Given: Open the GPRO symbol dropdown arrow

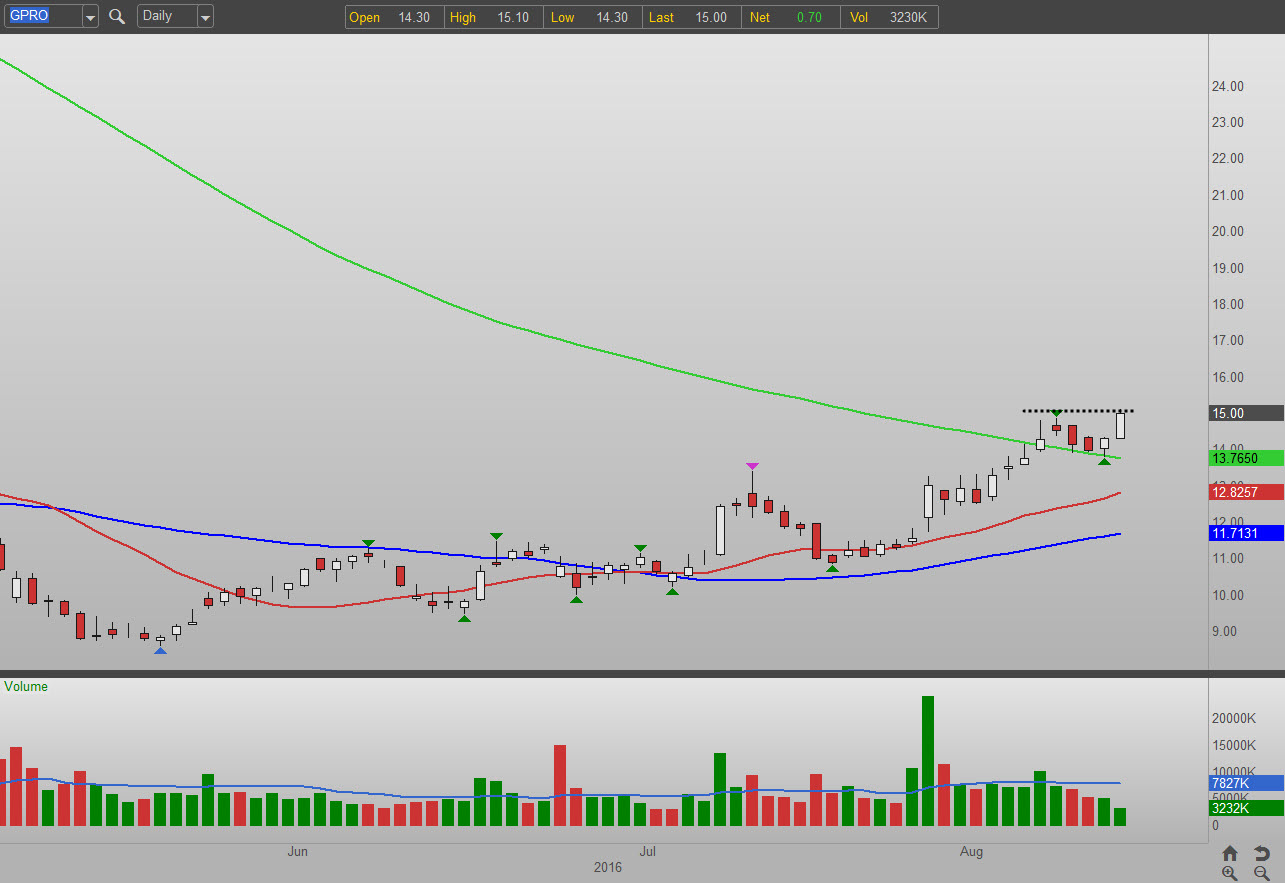Looking at the screenshot, I should [90, 16].
